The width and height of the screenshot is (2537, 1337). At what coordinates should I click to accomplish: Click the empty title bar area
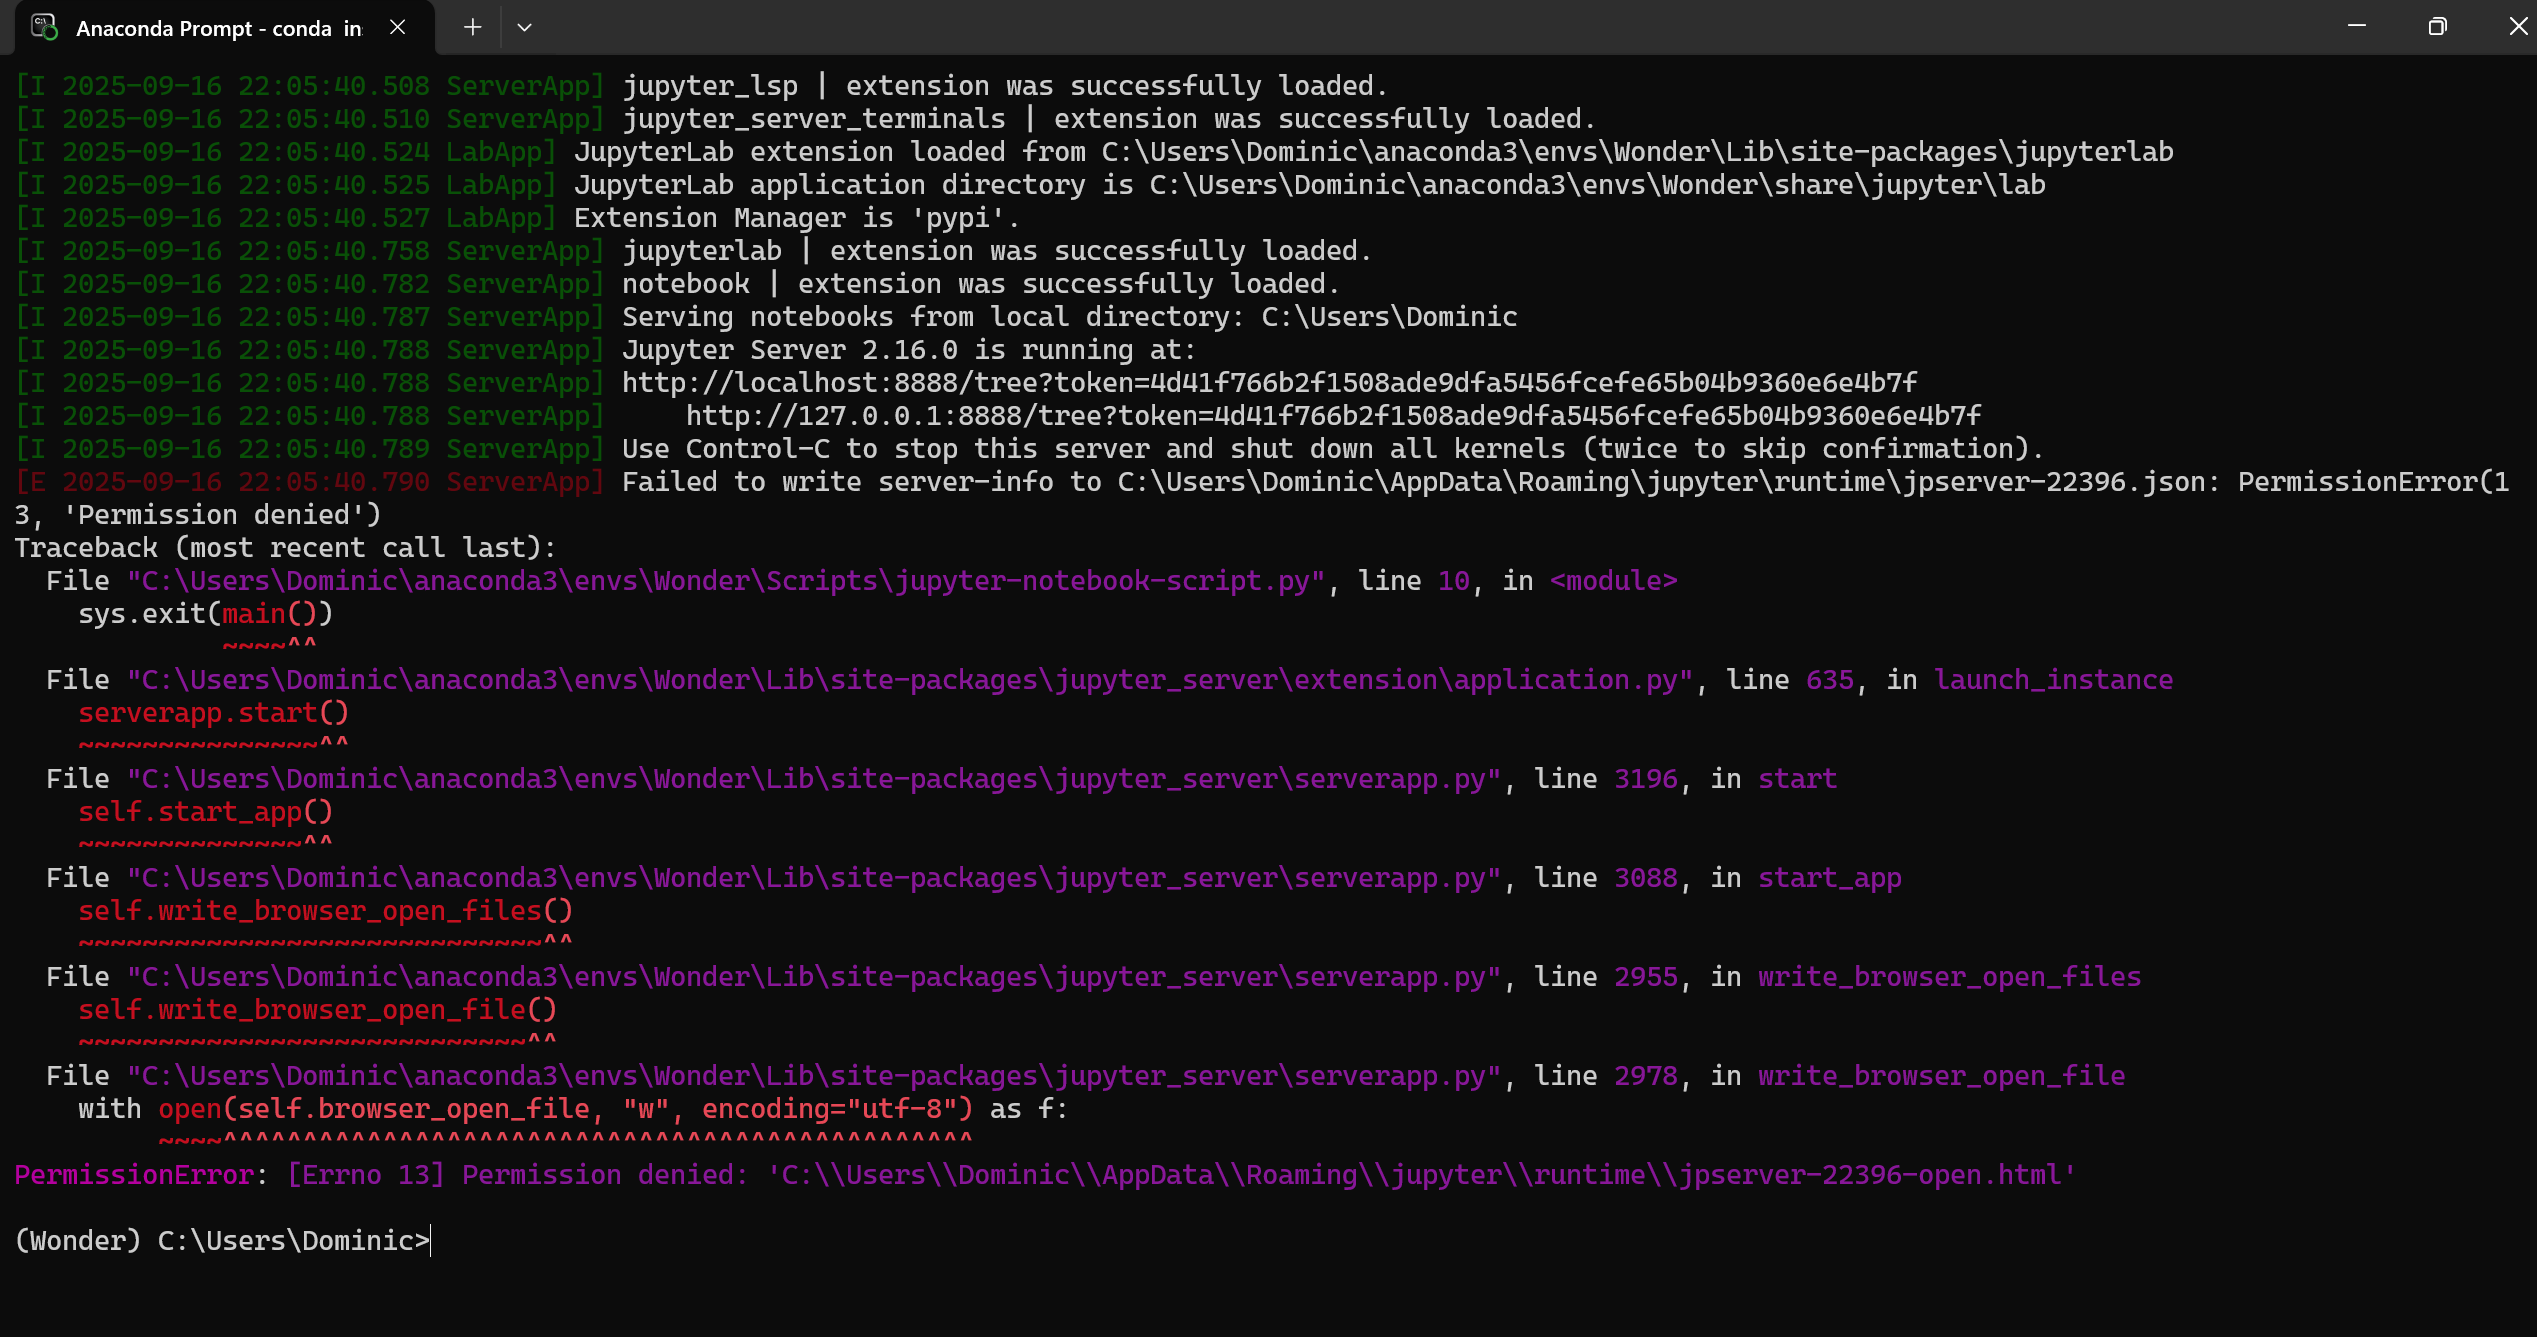[1400, 27]
